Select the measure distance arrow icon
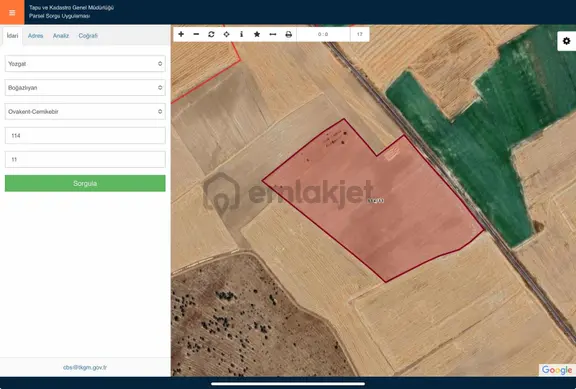This screenshot has width=576, height=389. (x=273, y=34)
